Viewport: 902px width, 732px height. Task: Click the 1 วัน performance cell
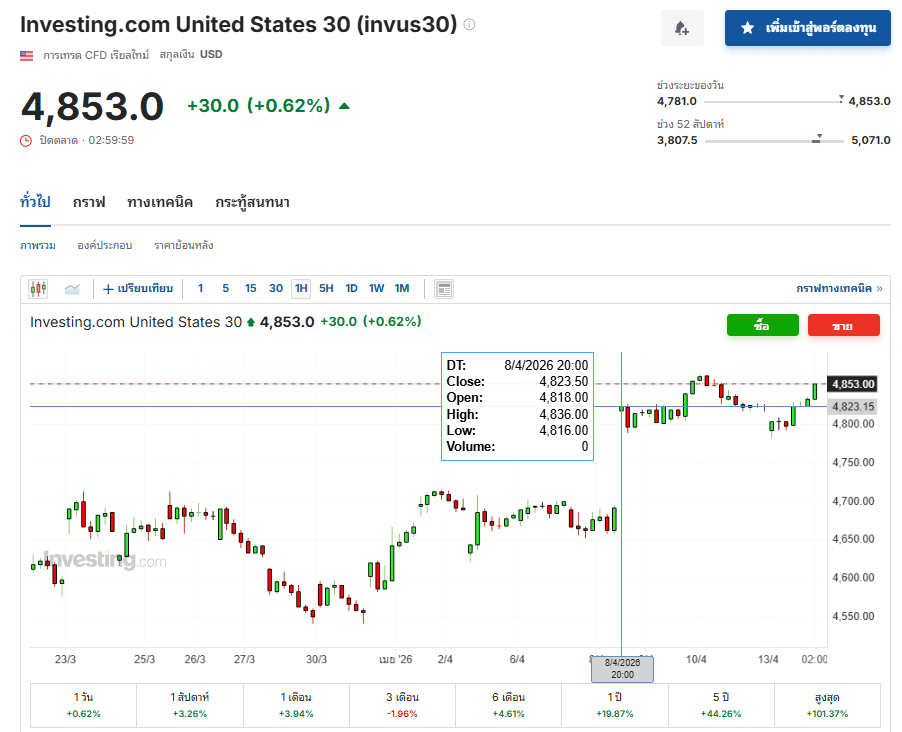click(x=83, y=706)
